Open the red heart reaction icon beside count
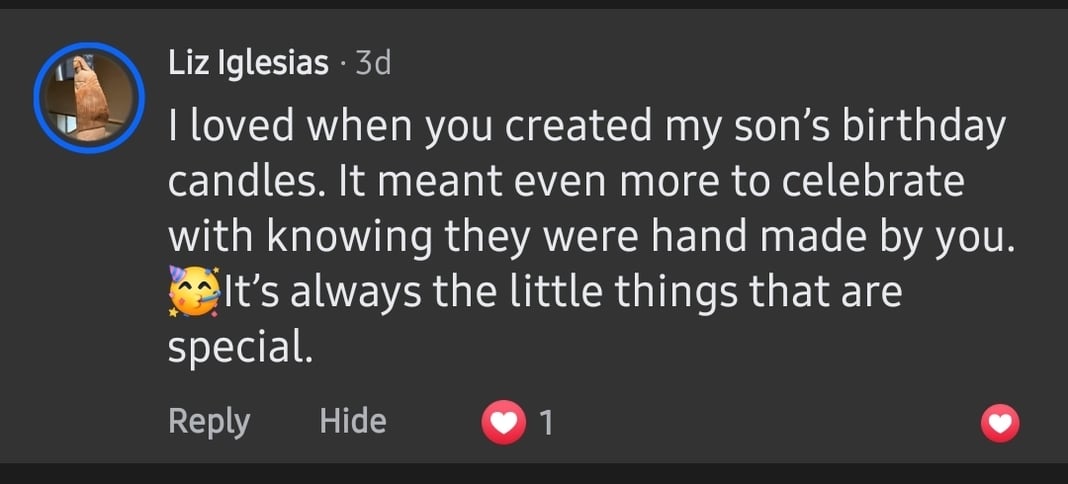This screenshot has width=1068, height=484. 502,423
